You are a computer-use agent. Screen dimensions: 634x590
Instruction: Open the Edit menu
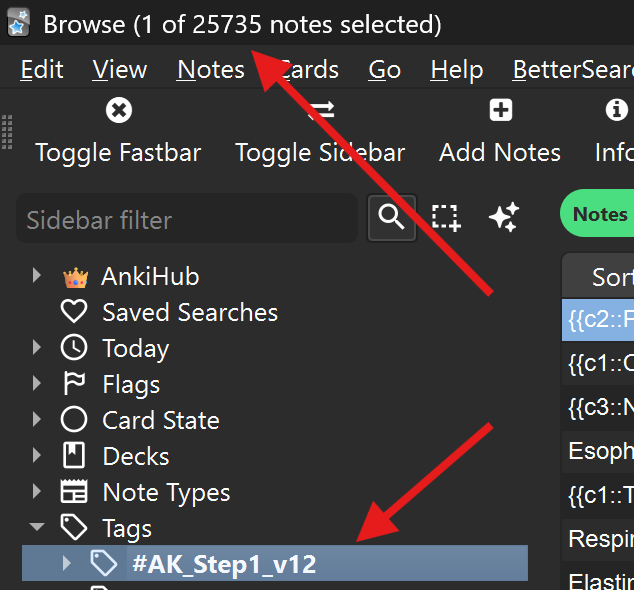pos(42,70)
